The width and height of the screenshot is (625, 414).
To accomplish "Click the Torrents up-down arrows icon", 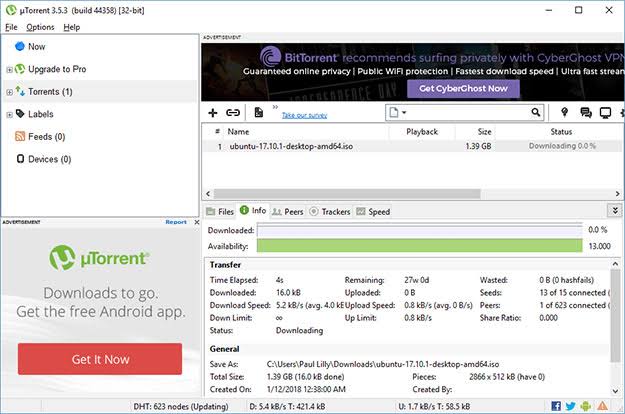I will (20, 91).
